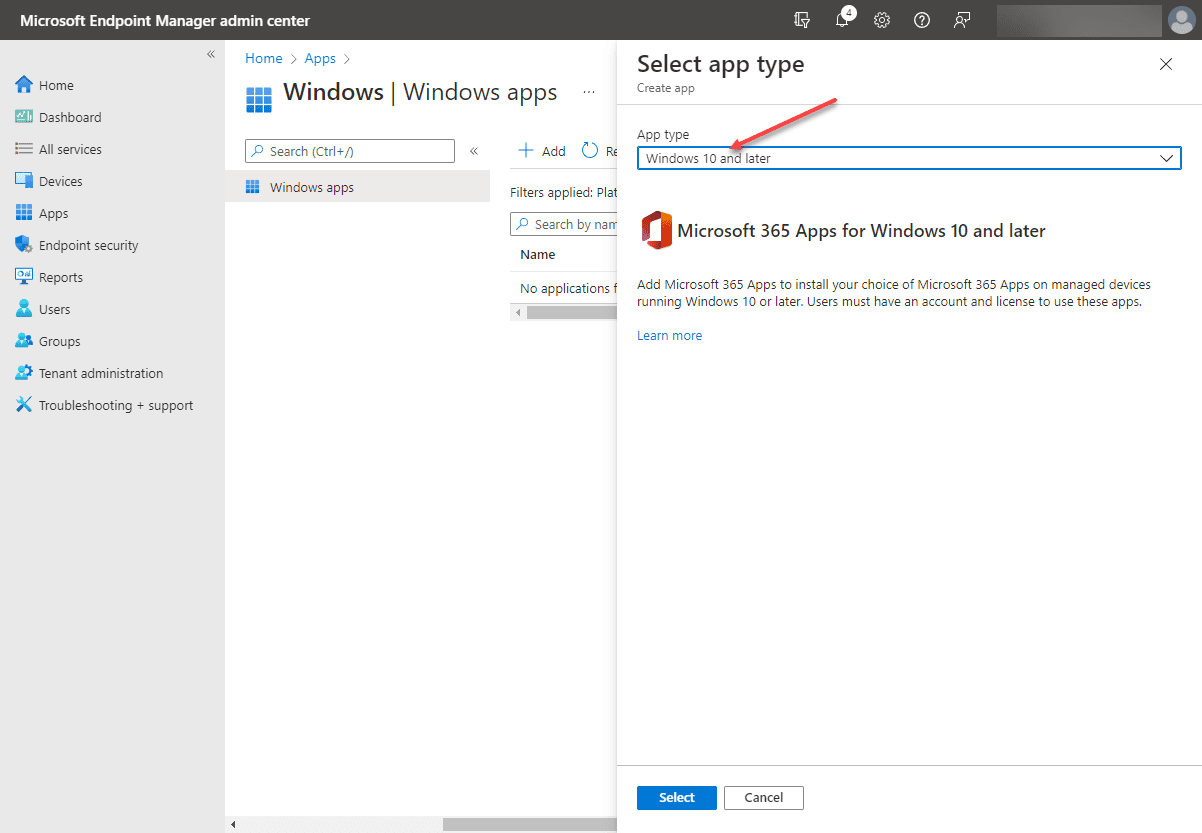Collapse the Windows apps list panel
This screenshot has width=1202, height=833.
[x=473, y=151]
